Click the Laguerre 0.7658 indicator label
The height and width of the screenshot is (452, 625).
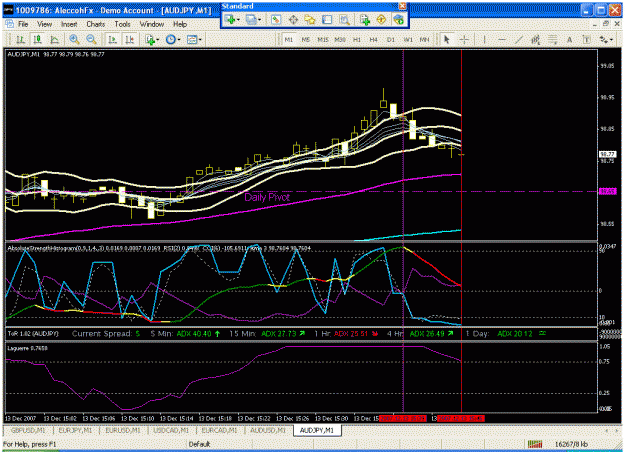click(28, 348)
